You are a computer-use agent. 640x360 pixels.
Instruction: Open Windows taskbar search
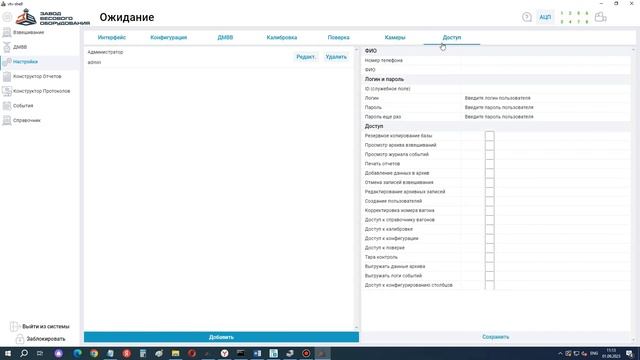click(24, 353)
